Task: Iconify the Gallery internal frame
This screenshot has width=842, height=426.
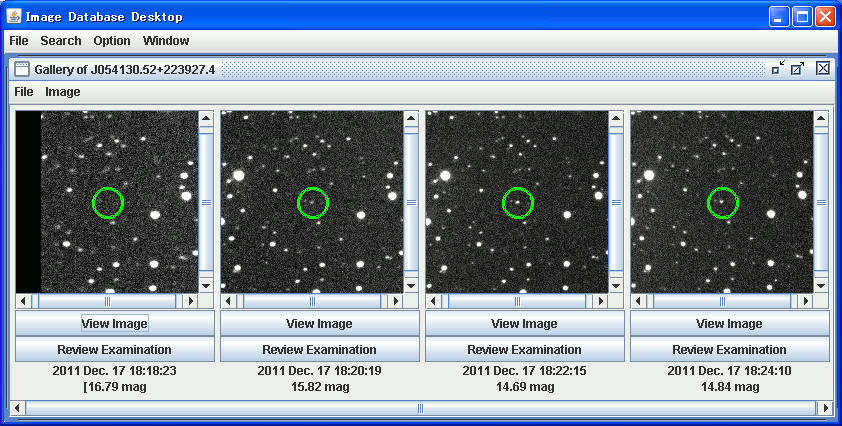Action: pos(778,68)
